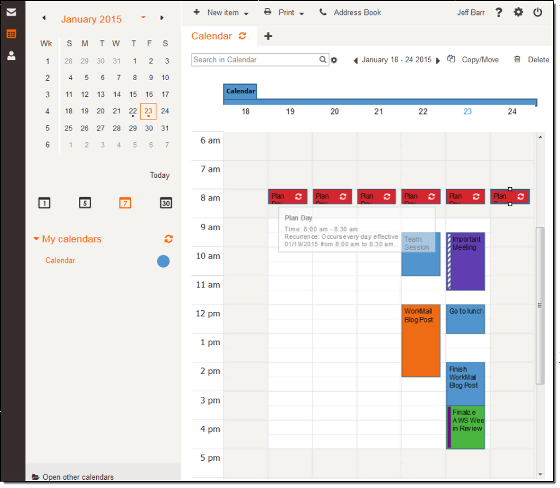Go to previous month in mini calendar
This screenshot has width=560, height=488.
coord(44,18)
